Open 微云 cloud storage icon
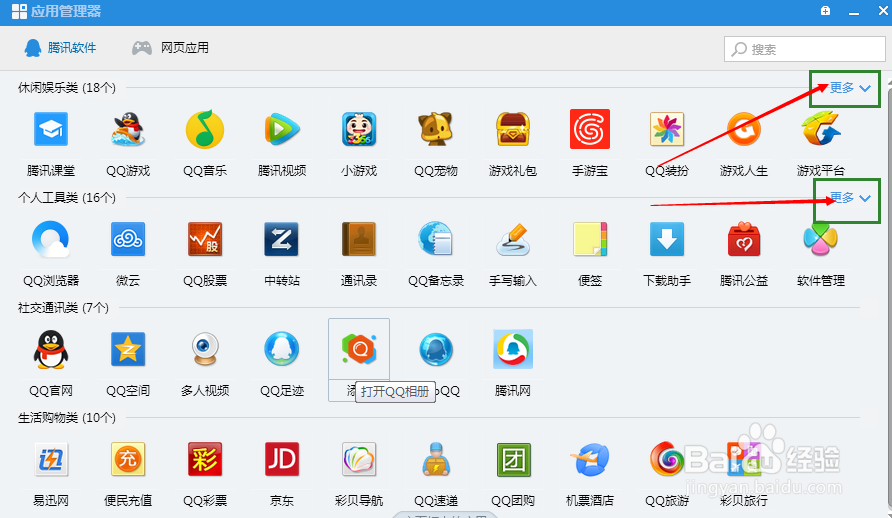892x518 pixels. pos(128,239)
